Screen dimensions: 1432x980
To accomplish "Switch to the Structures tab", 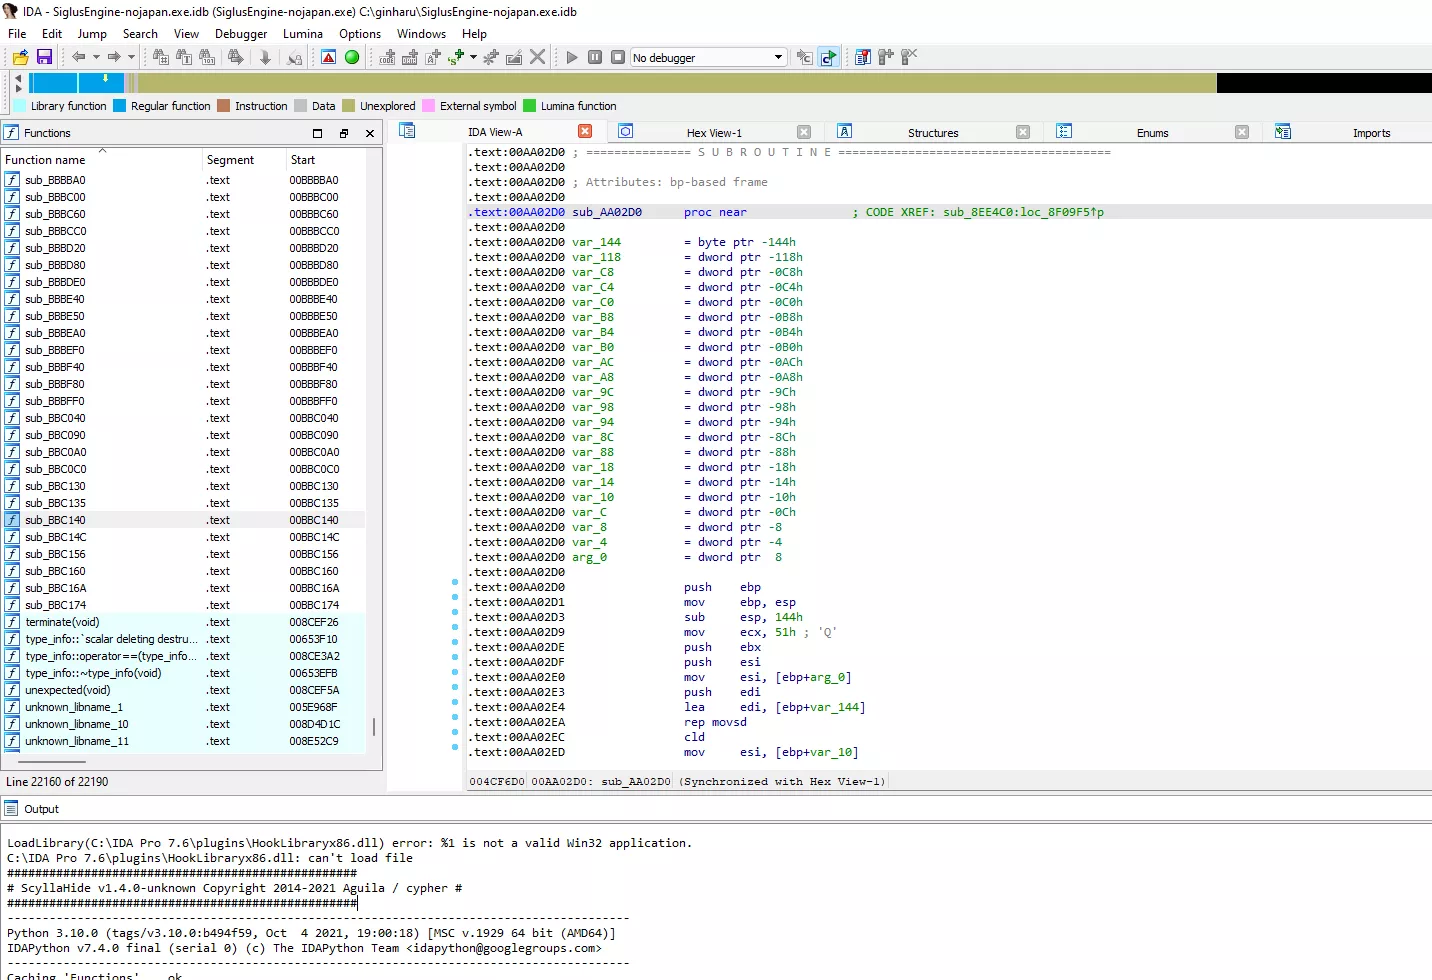I will click(x=932, y=133).
